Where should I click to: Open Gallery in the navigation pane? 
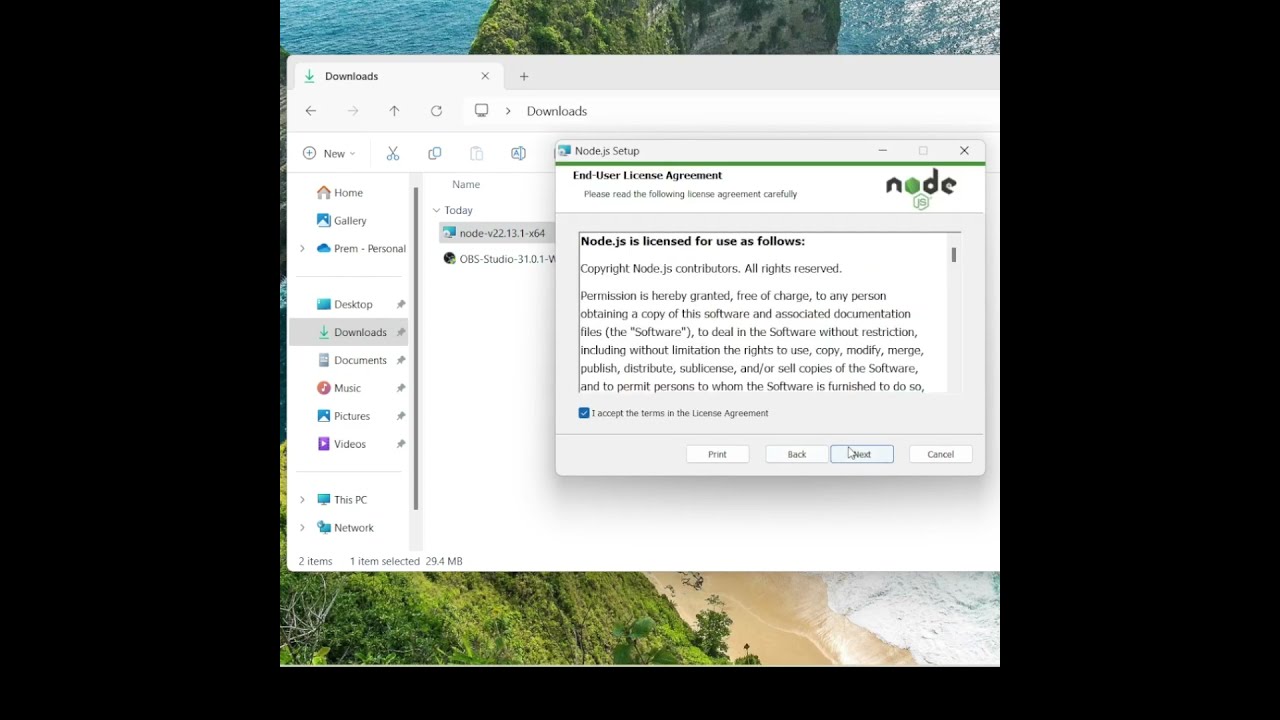coord(350,220)
